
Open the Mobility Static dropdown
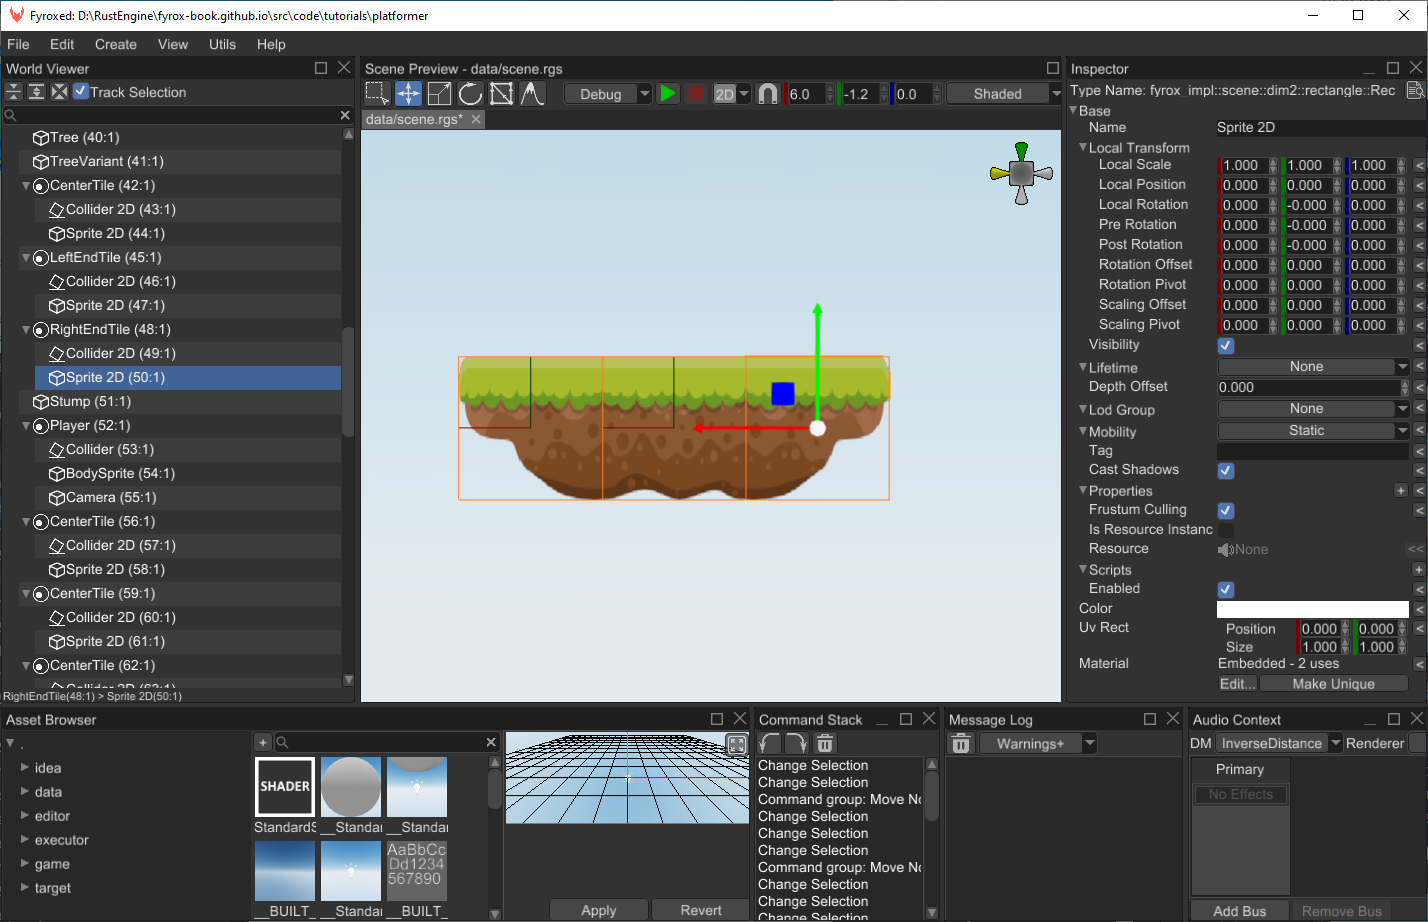click(x=1313, y=431)
